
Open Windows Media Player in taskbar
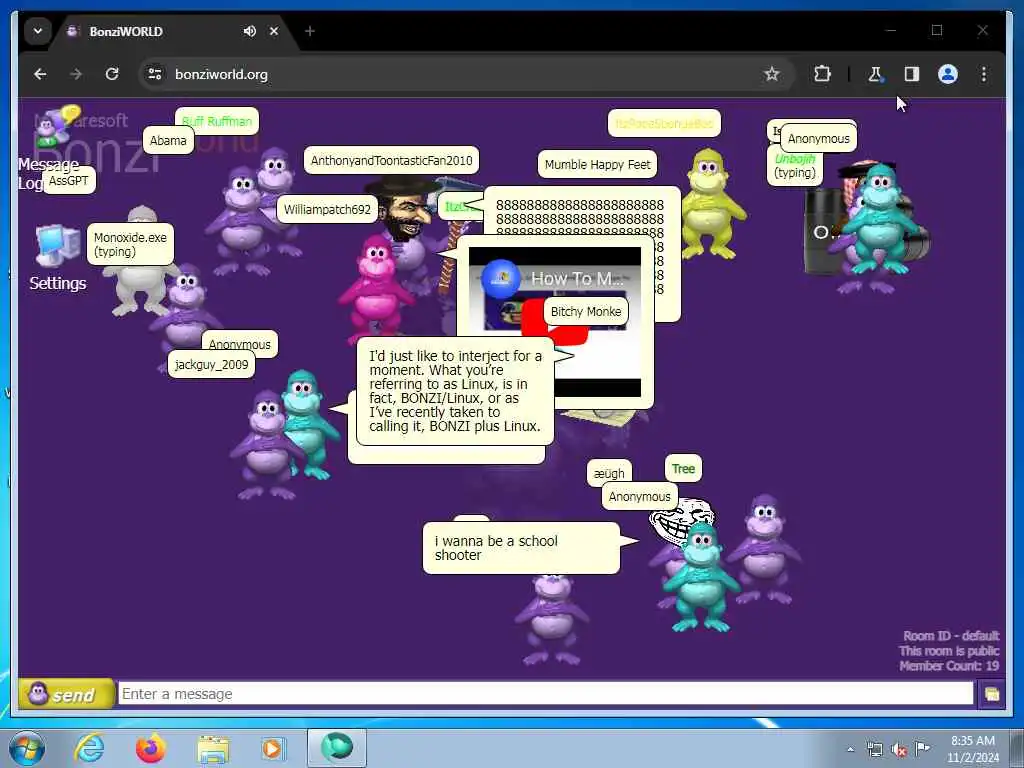(274, 748)
